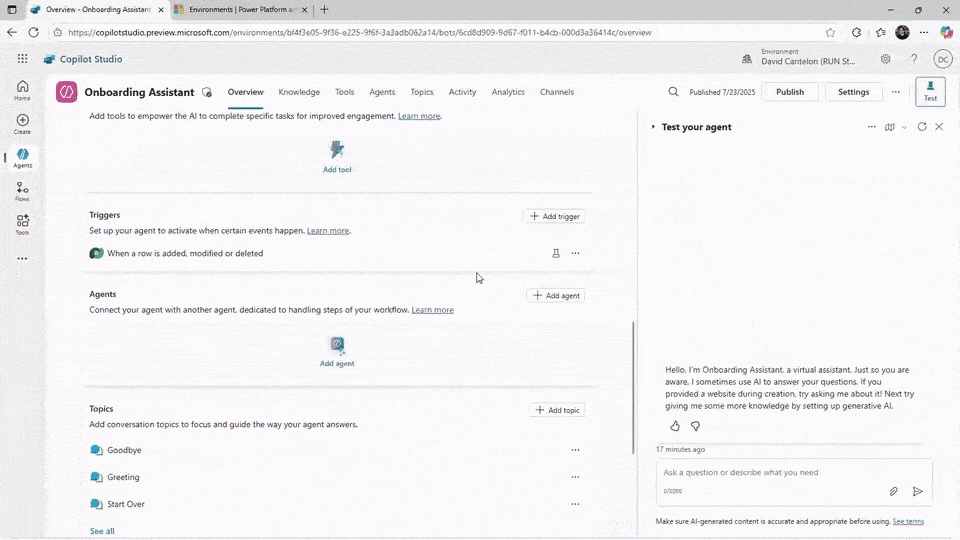Click the Add trigger button

(554, 216)
